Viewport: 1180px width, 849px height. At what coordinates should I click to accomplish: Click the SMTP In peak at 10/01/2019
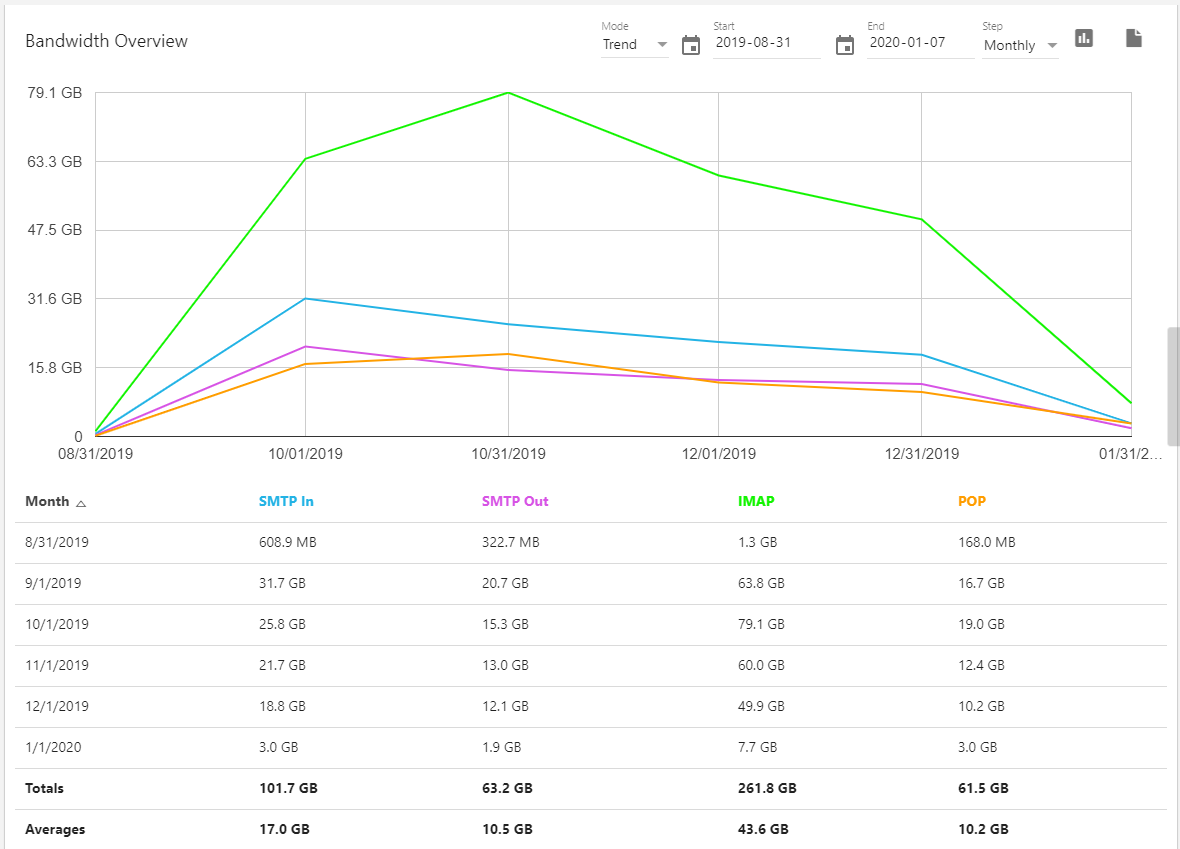tap(305, 298)
